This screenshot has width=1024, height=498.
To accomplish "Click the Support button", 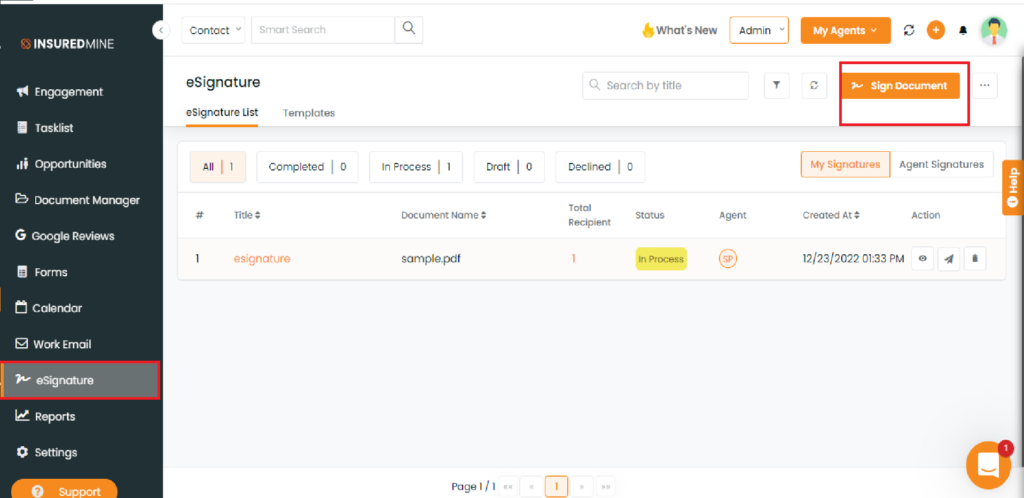I will pos(64,490).
